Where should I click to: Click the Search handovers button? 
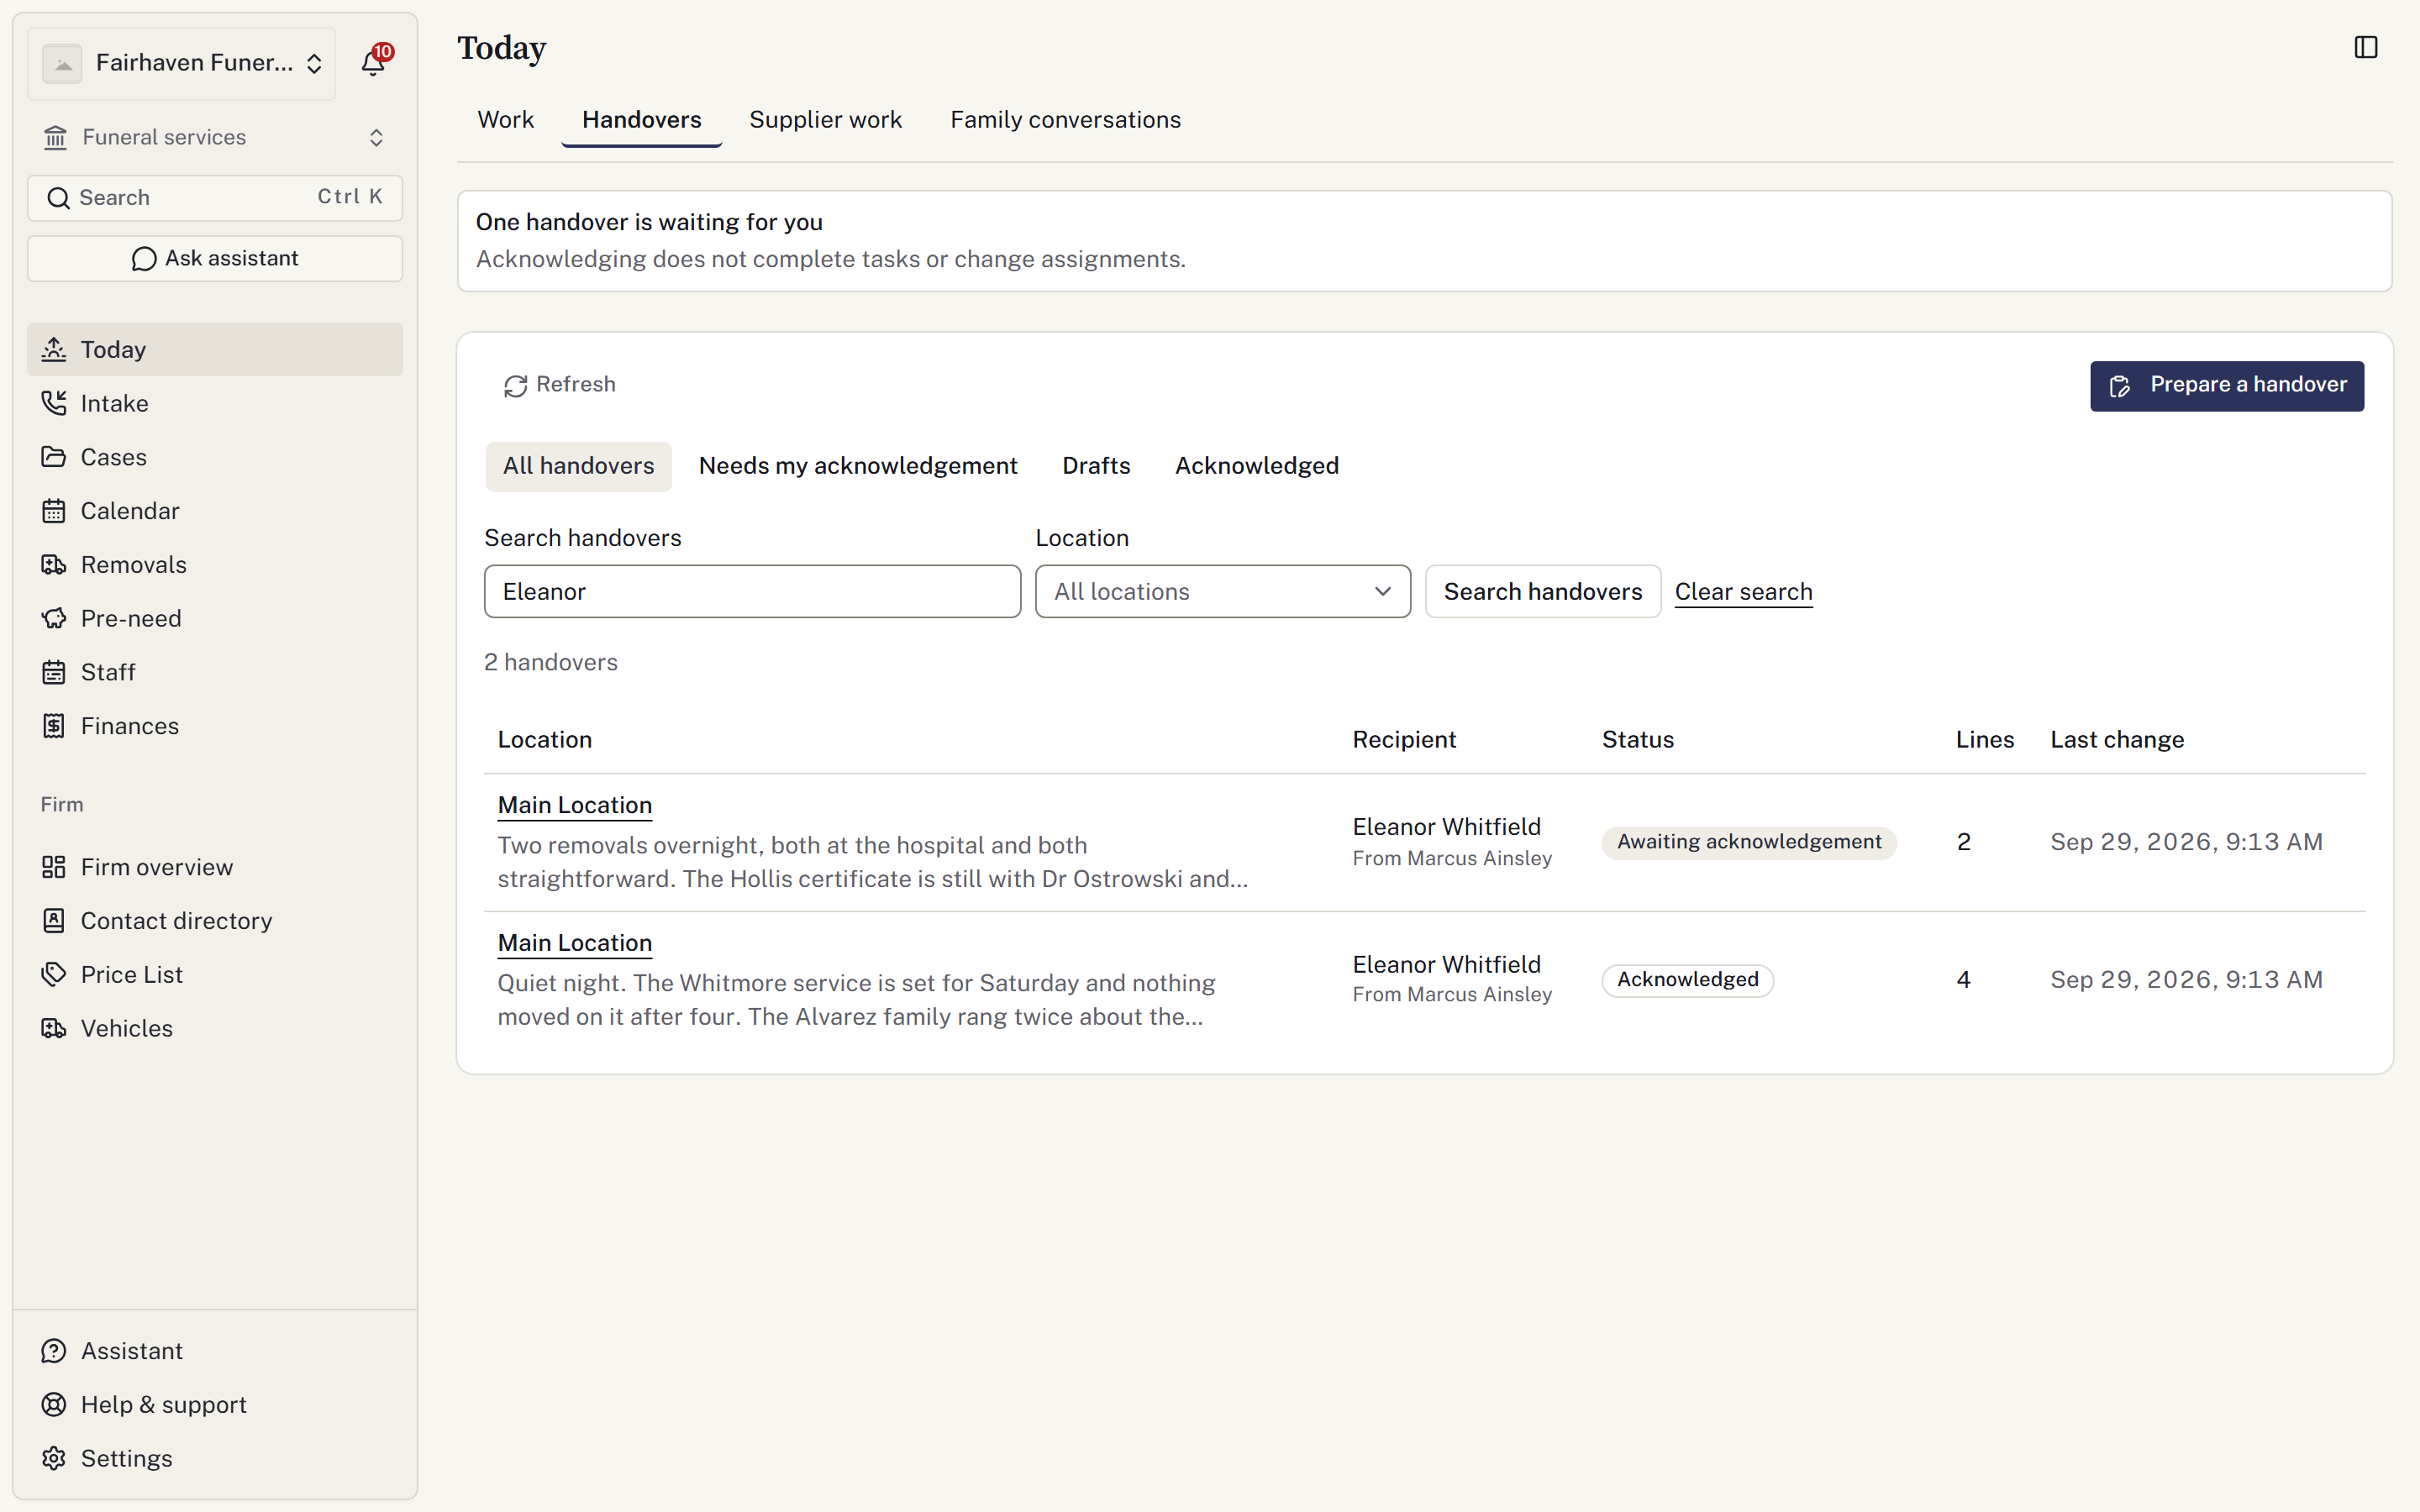click(1542, 592)
